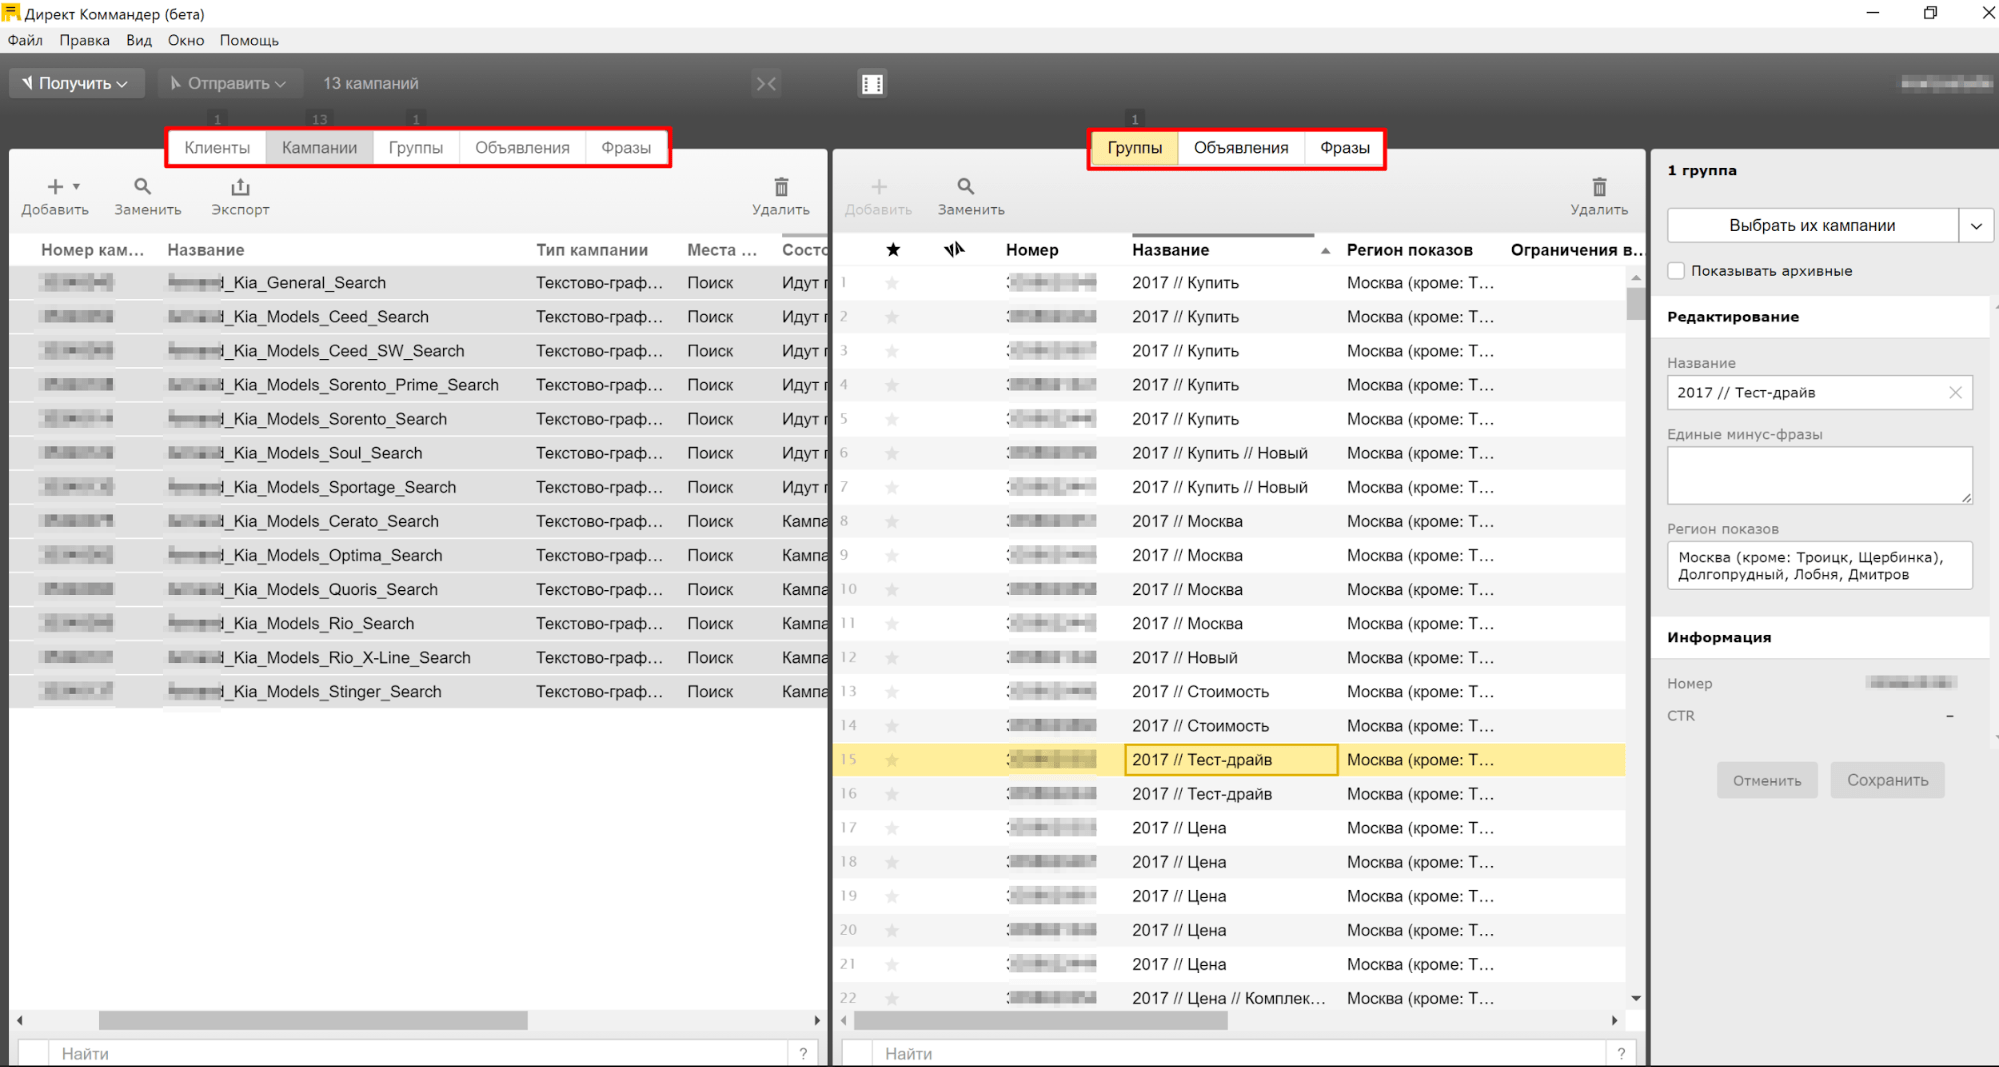Open the Правка menu
This screenshot has height=1067, width=1999.
tap(84, 41)
